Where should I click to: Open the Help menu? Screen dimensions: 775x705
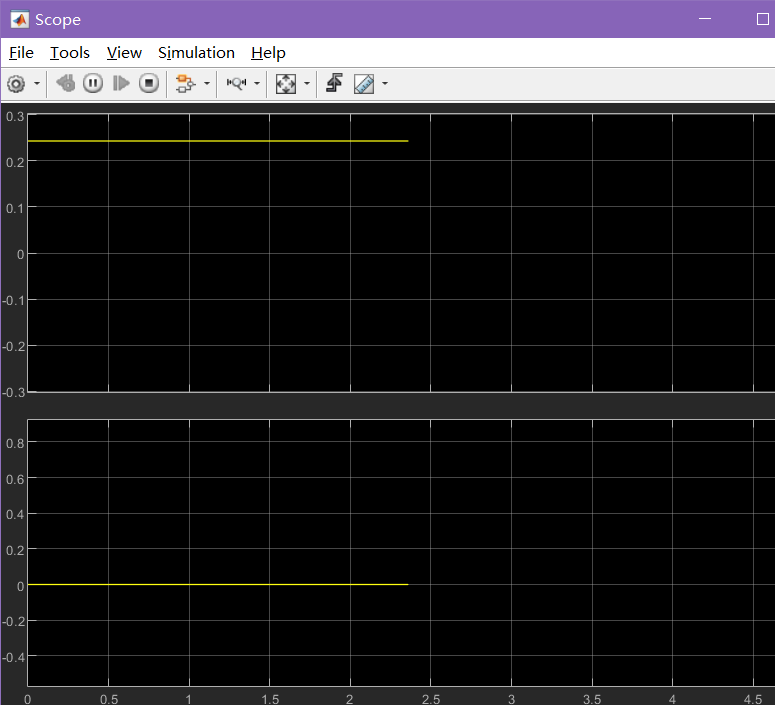[268, 53]
